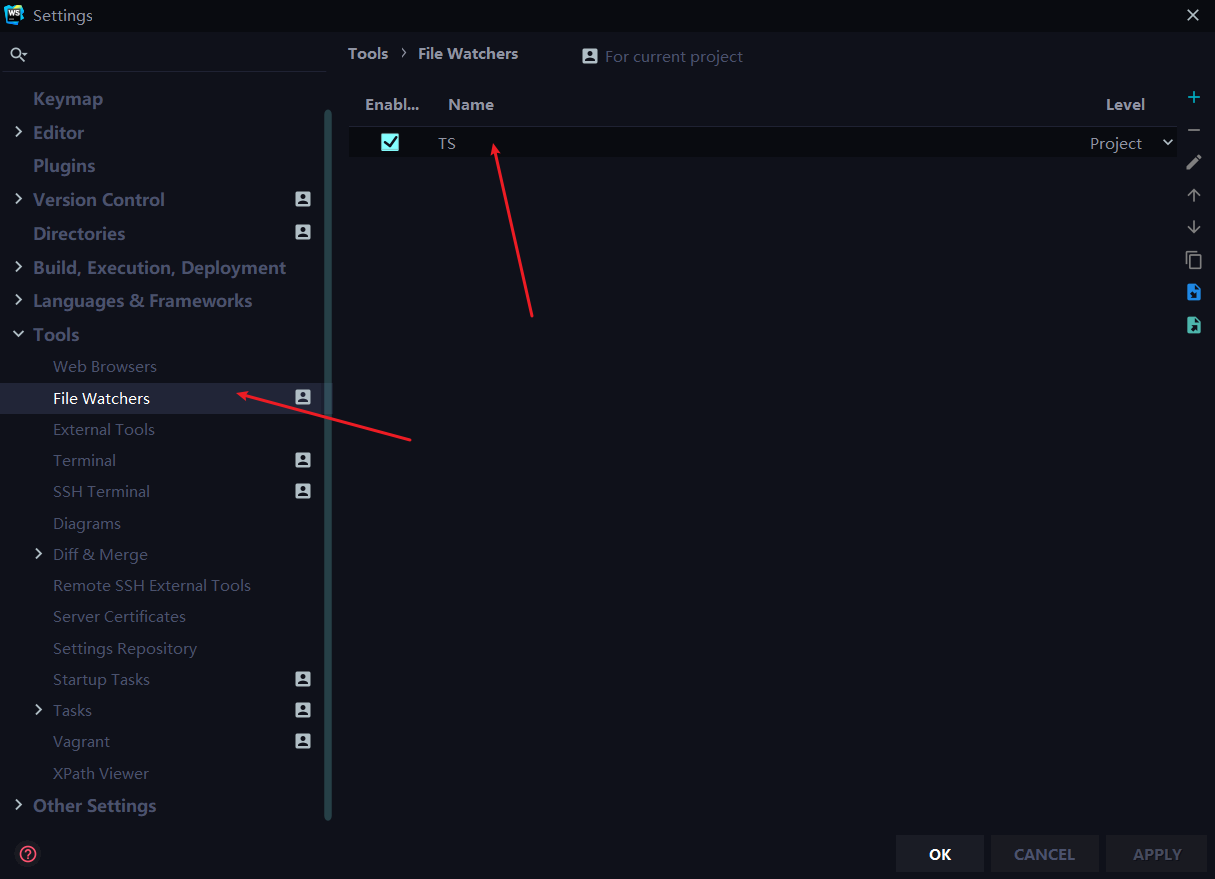Select Server Certificates settings
This screenshot has height=879, width=1215.
[x=119, y=616]
